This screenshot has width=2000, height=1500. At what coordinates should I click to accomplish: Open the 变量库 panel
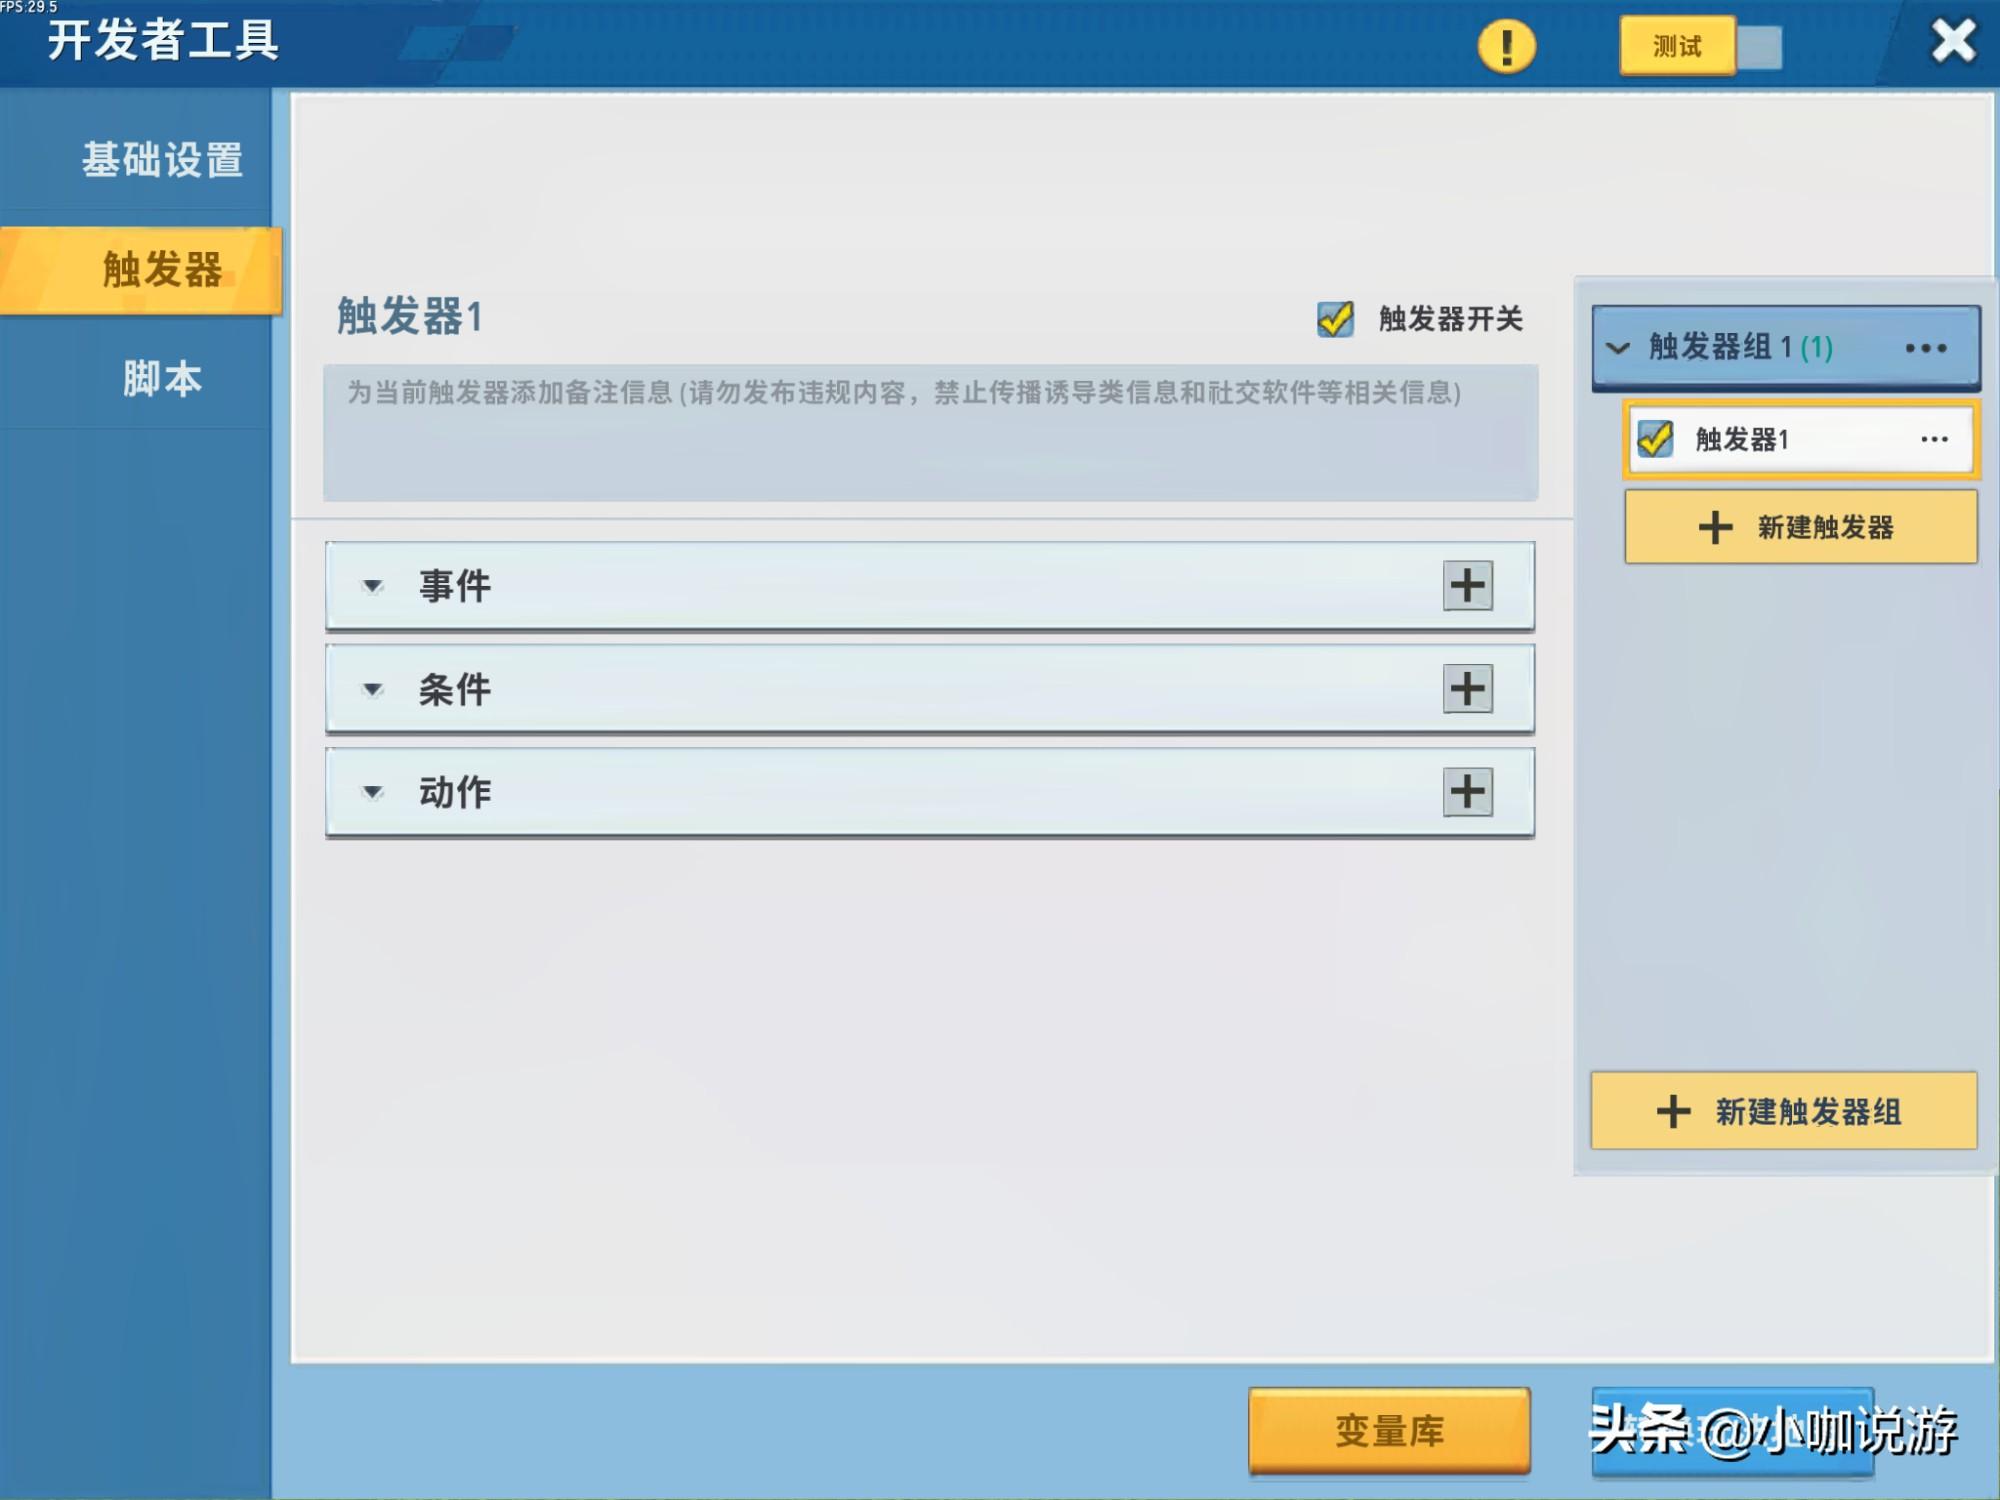point(1388,1430)
